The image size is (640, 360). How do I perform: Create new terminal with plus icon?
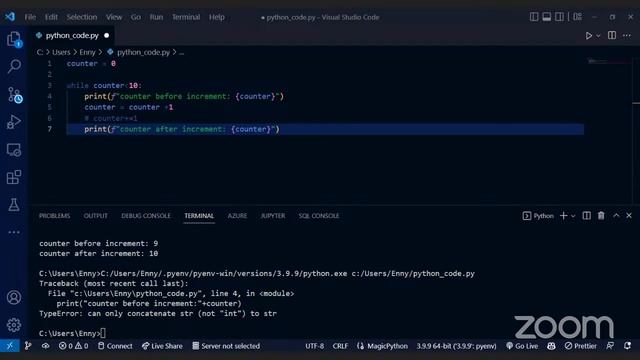pyautogui.click(x=564, y=216)
